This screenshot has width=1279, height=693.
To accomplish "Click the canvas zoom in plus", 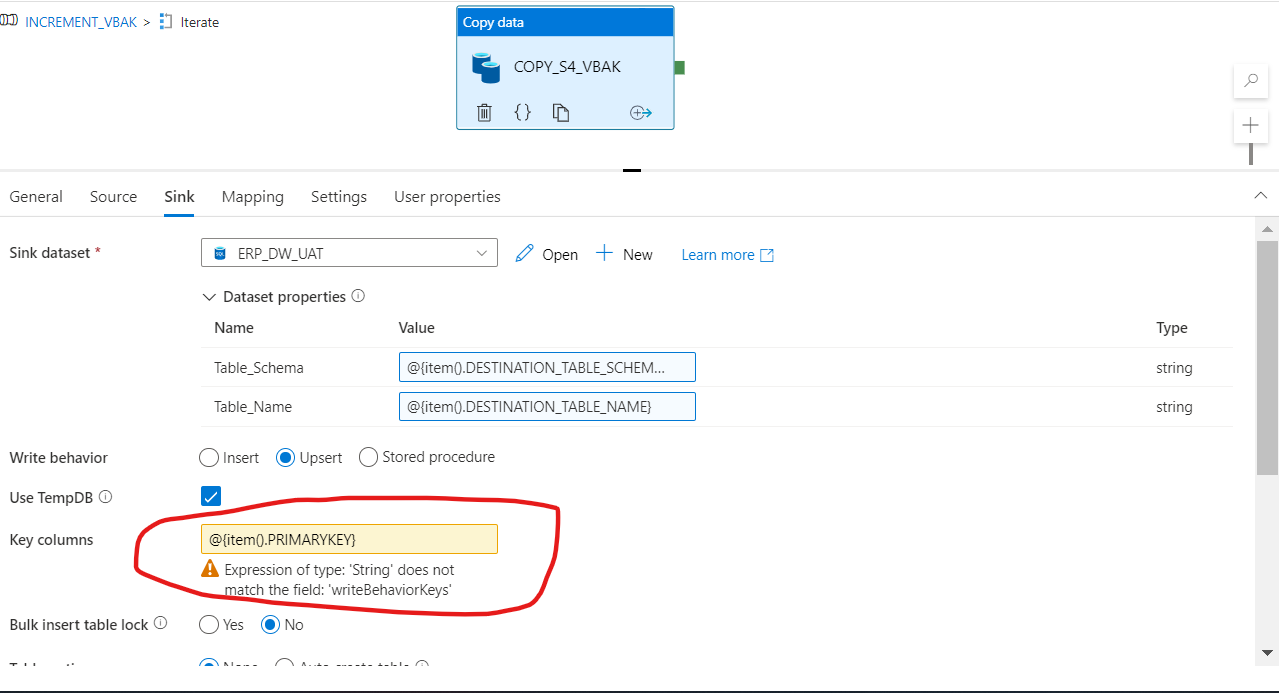I will point(1250,126).
